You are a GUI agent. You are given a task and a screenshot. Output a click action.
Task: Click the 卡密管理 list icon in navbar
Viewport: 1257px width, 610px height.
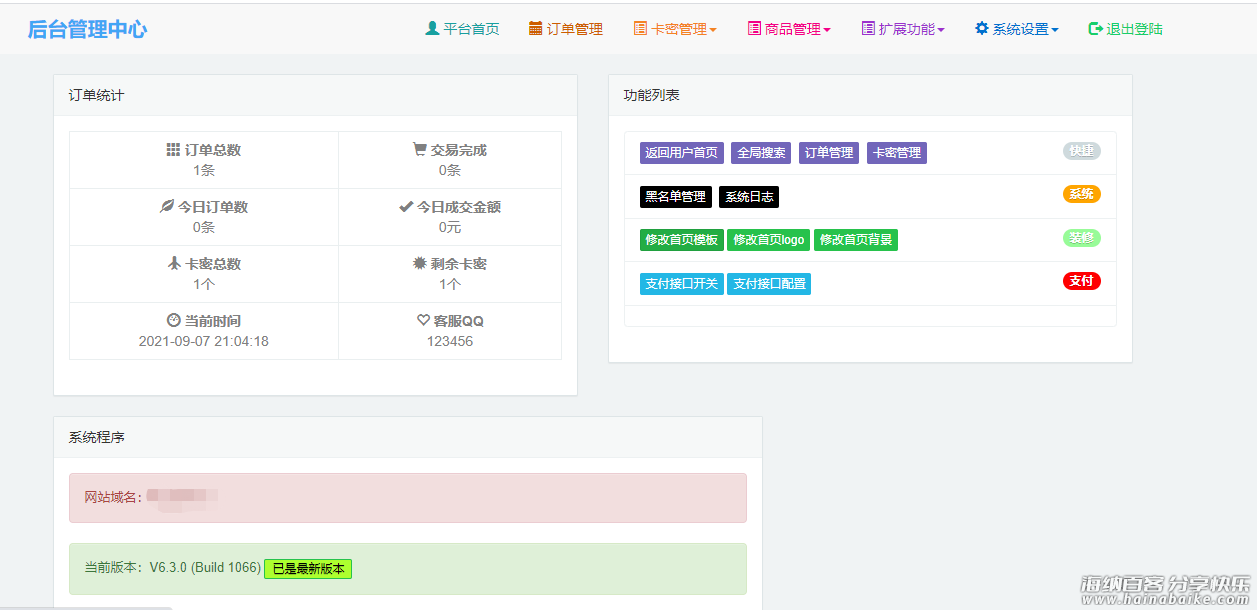coord(640,28)
